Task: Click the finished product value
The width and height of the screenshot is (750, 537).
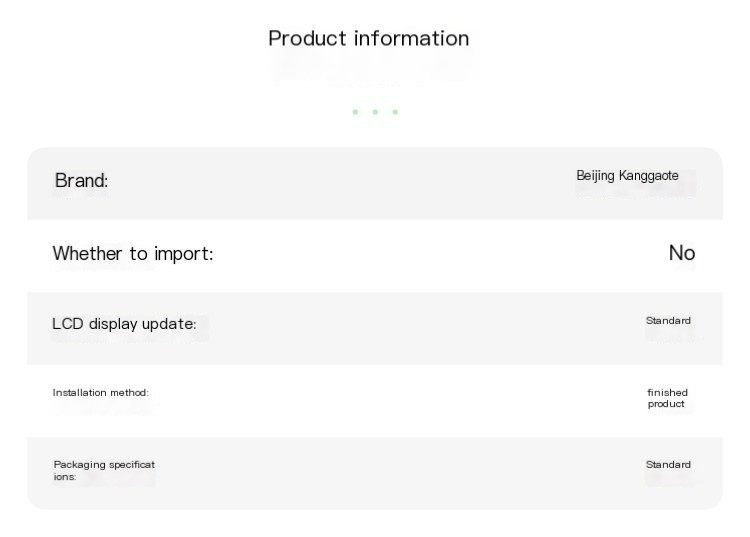Action: click(x=667, y=398)
